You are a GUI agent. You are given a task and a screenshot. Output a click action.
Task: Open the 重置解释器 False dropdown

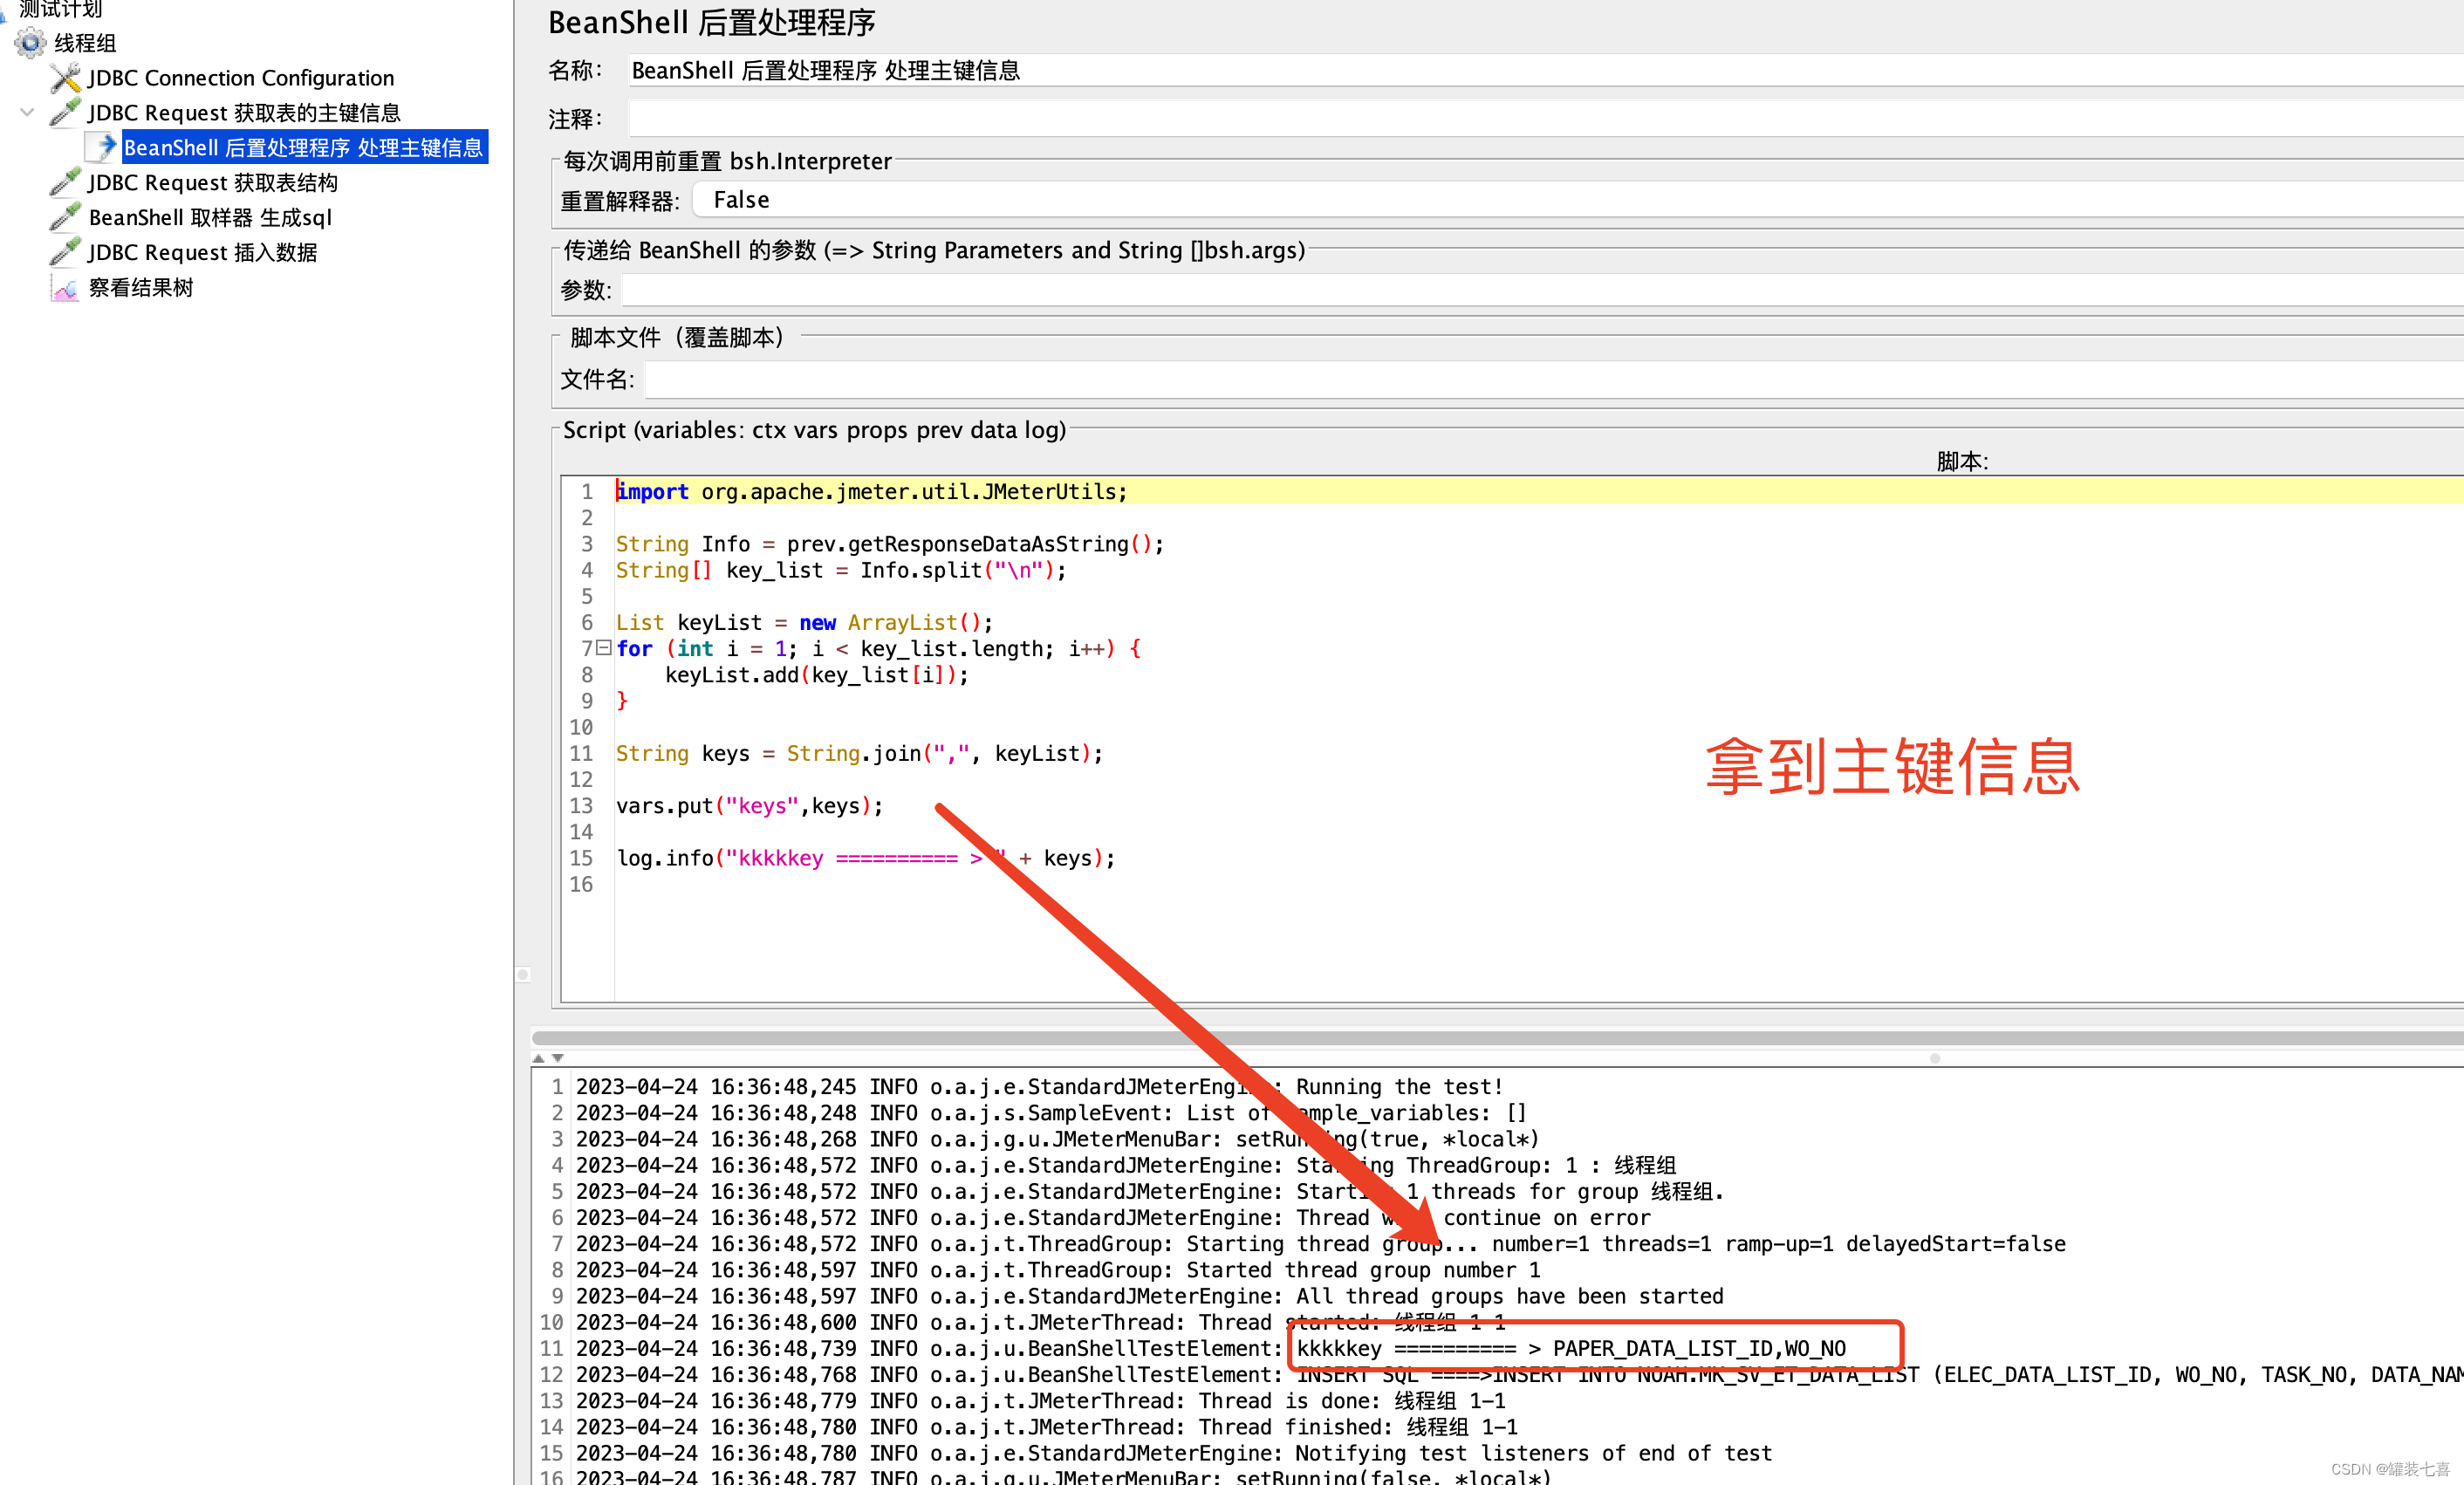click(x=1578, y=200)
